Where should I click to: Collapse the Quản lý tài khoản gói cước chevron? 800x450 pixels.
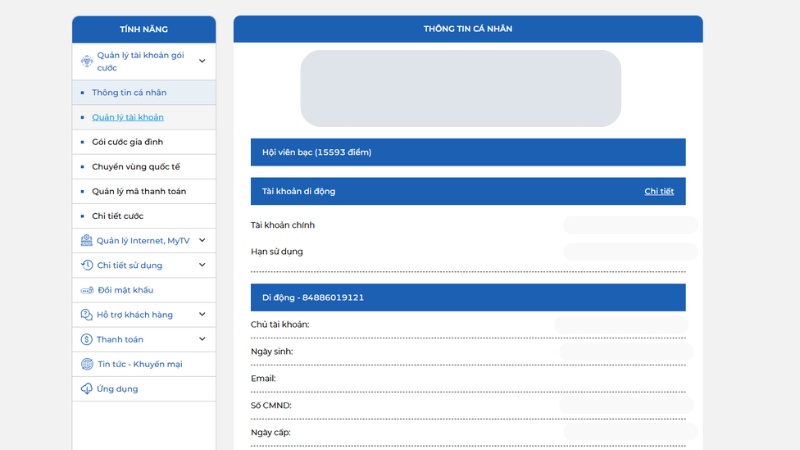[202, 61]
